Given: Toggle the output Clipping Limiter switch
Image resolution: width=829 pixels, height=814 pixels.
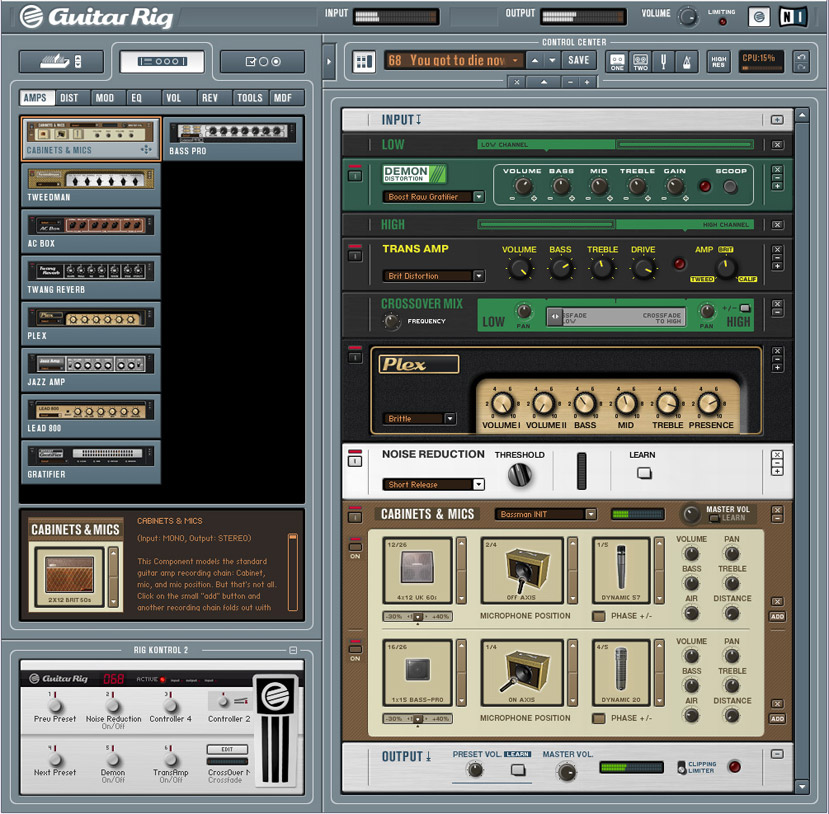Looking at the screenshot, I should point(682,767).
